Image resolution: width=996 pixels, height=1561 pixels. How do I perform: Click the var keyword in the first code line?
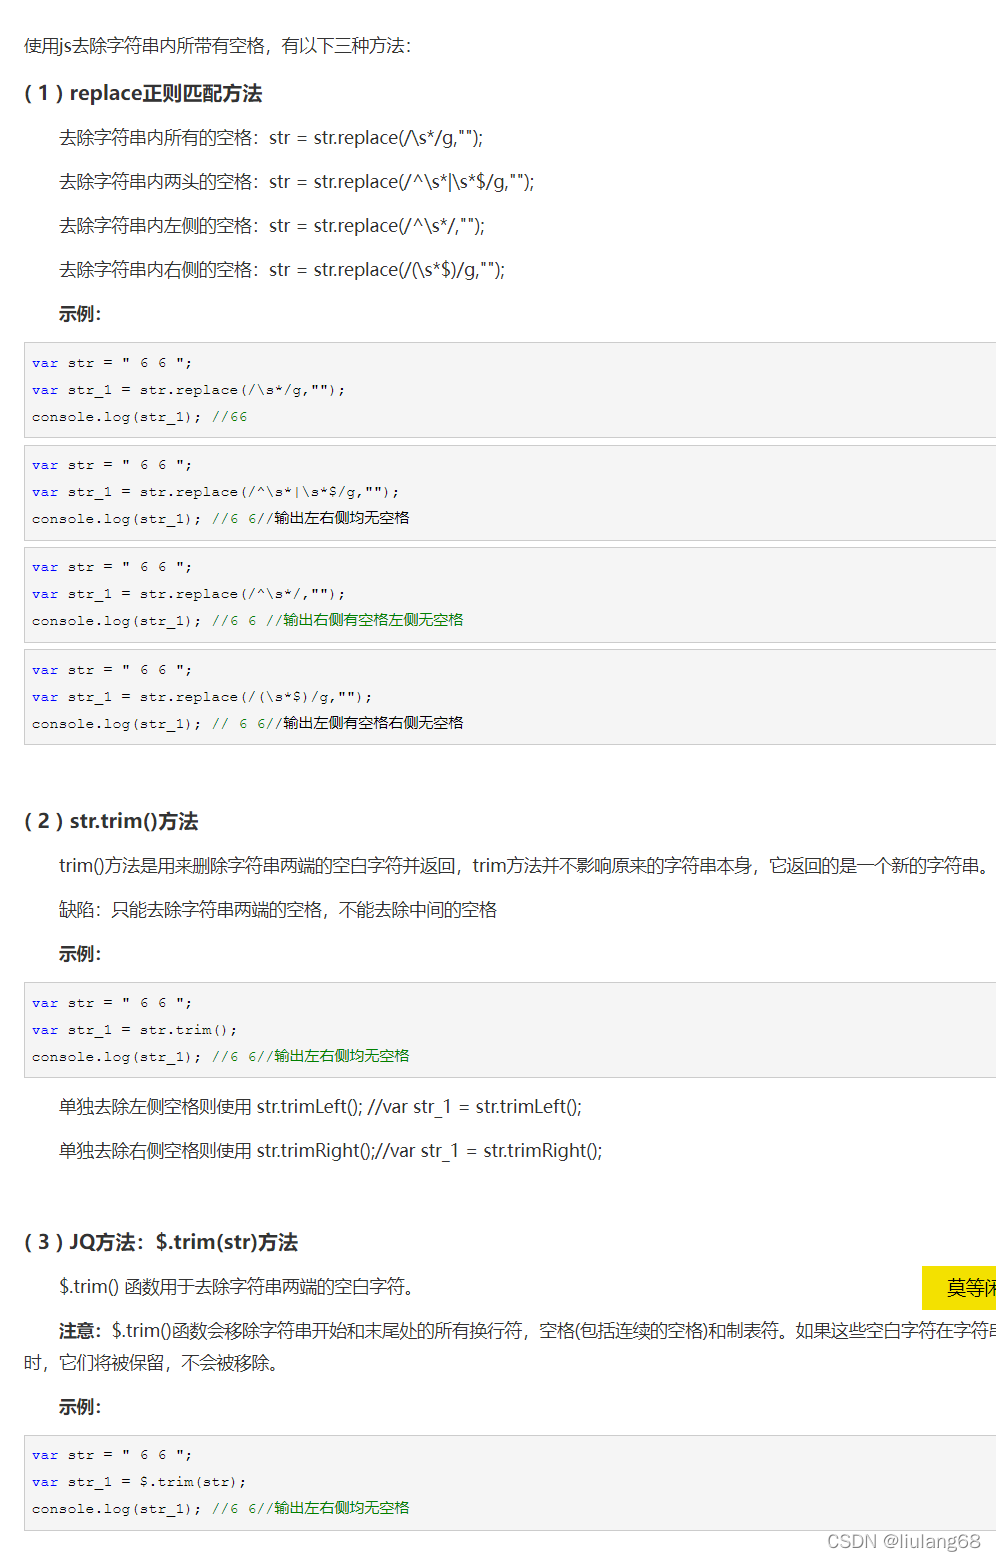point(44,362)
